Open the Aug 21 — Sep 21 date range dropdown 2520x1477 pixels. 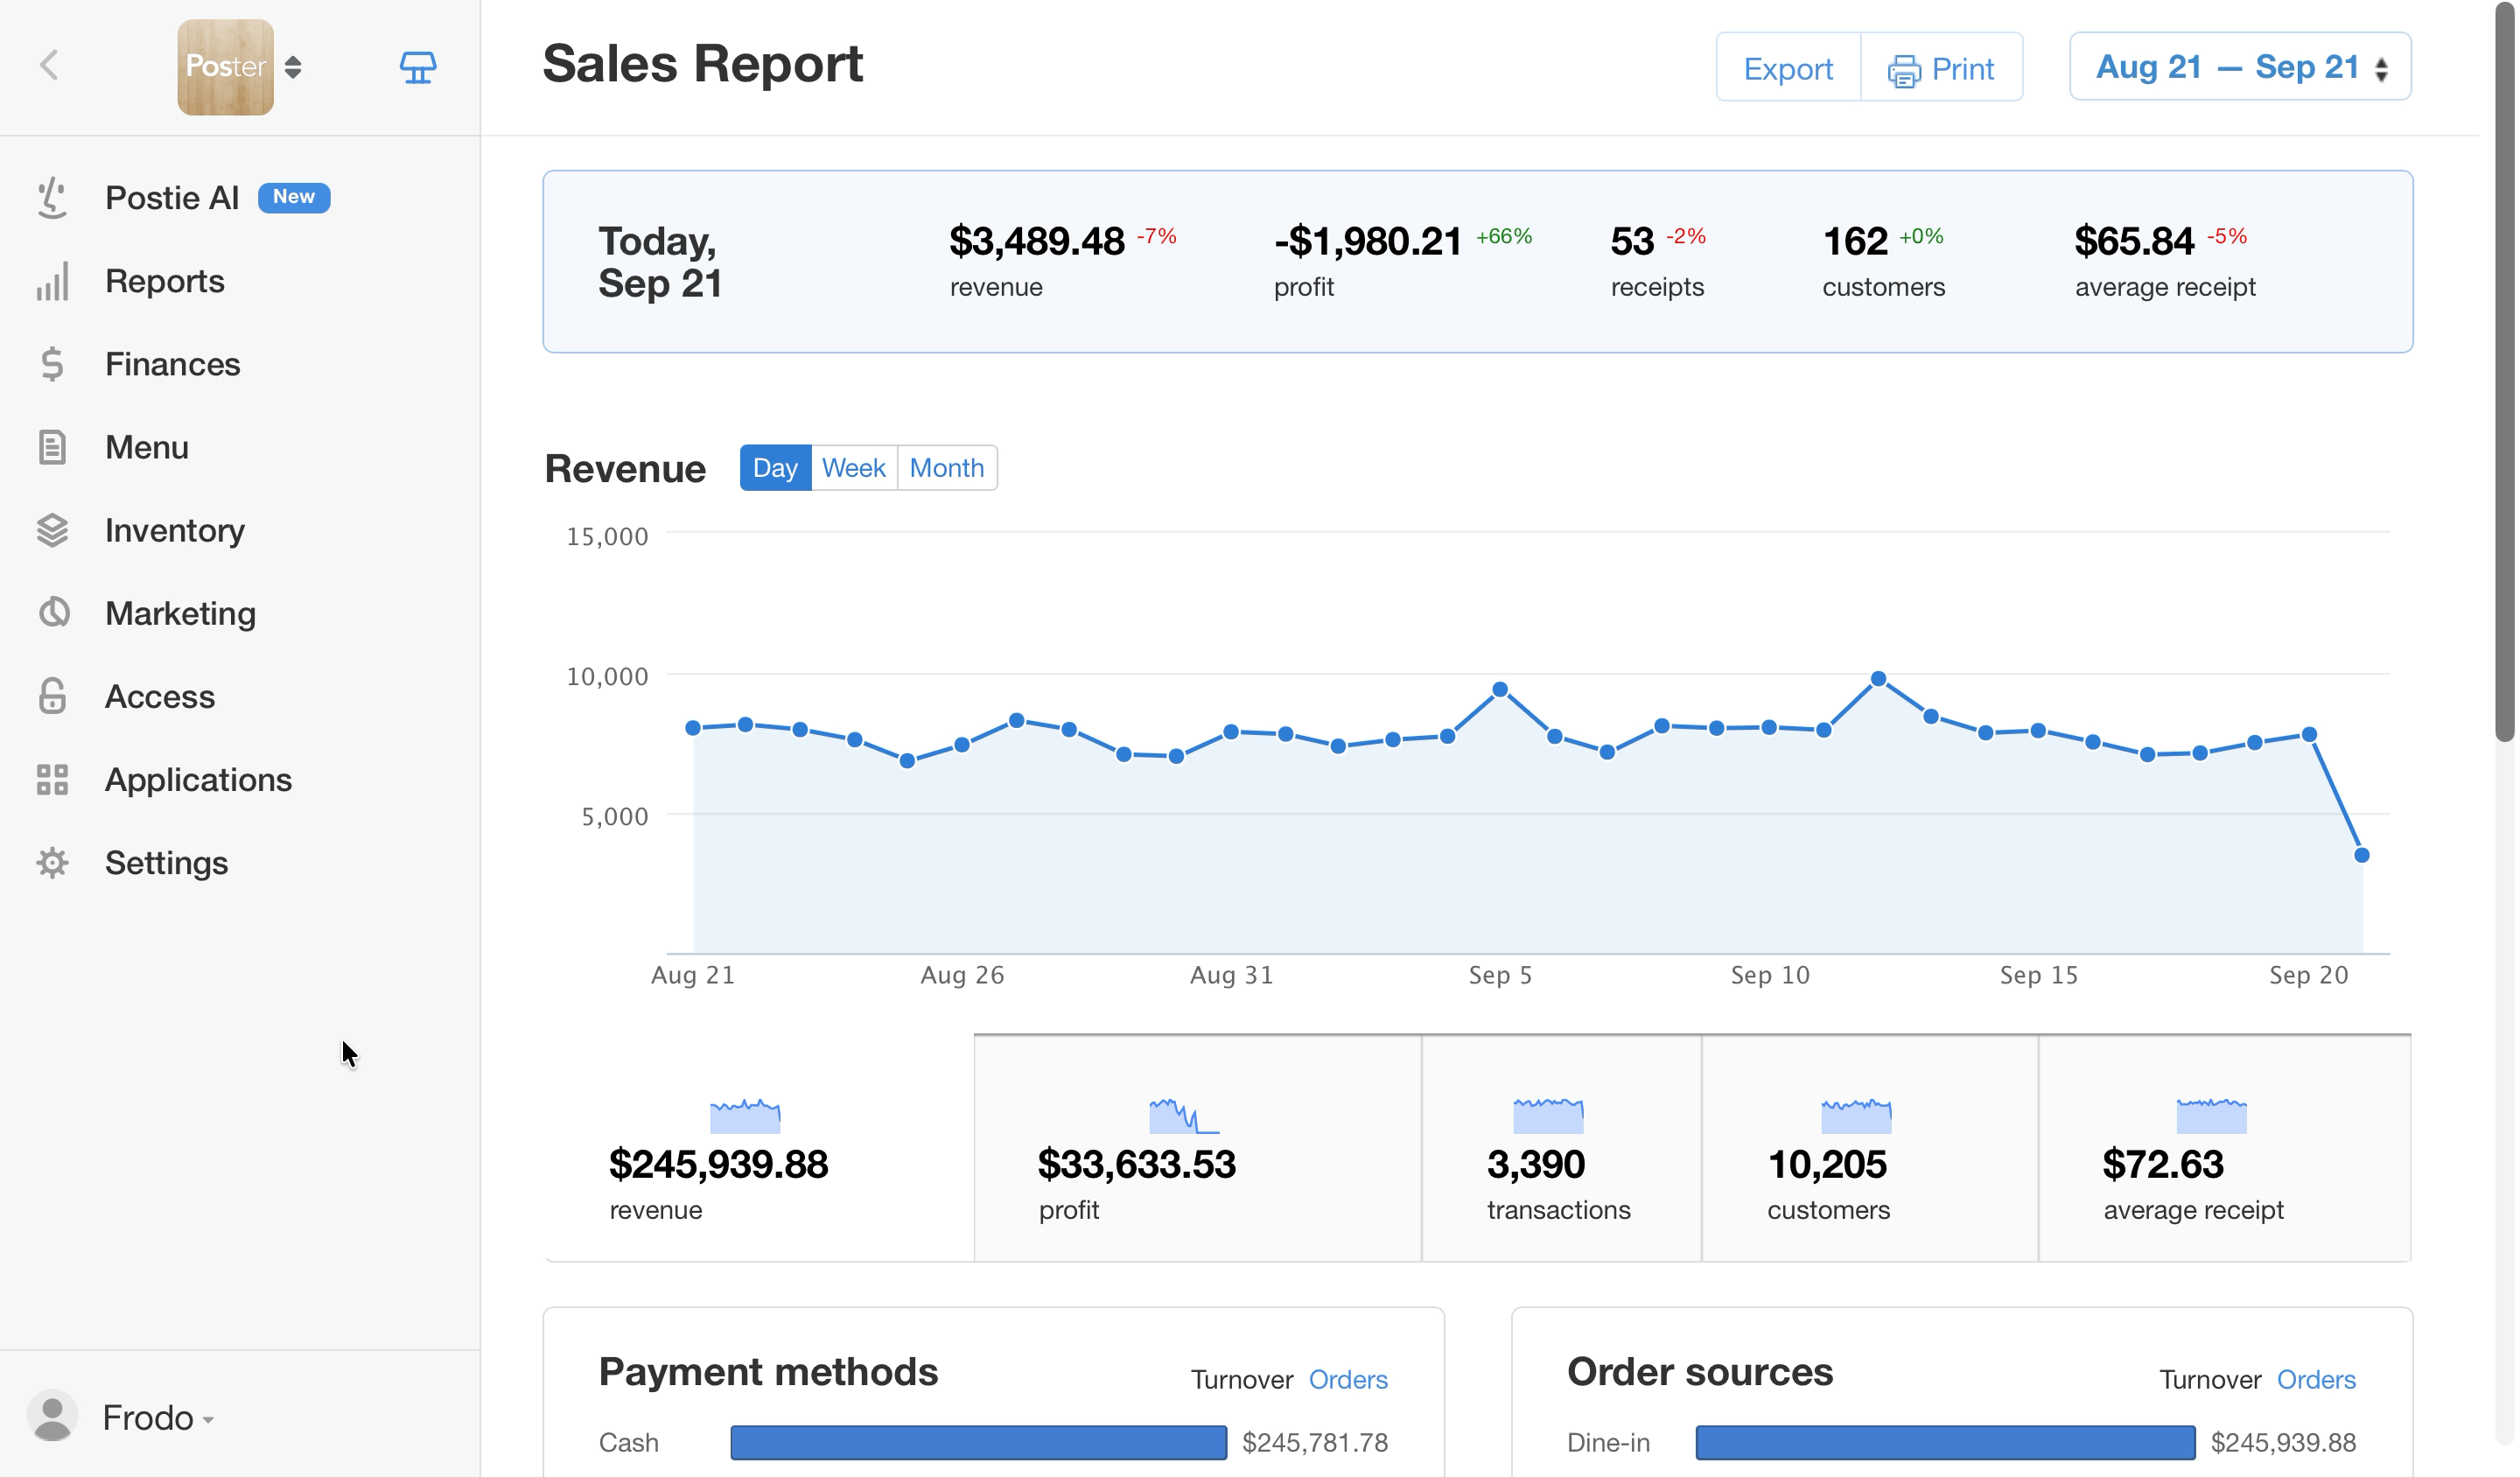click(x=2240, y=67)
